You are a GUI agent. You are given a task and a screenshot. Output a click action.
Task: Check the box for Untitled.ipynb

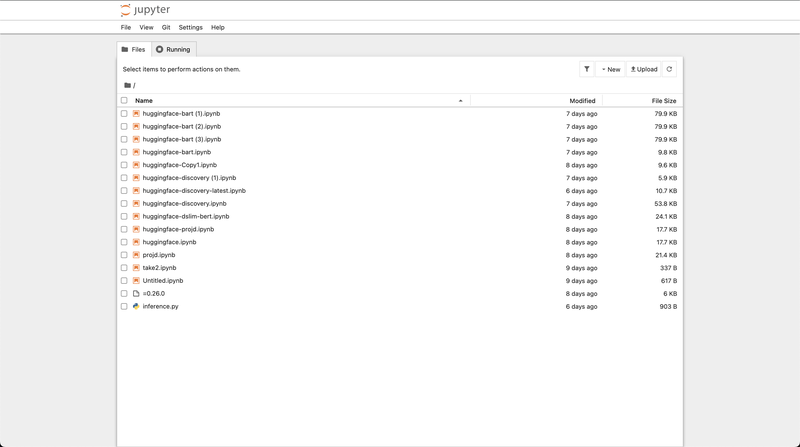[x=124, y=281]
